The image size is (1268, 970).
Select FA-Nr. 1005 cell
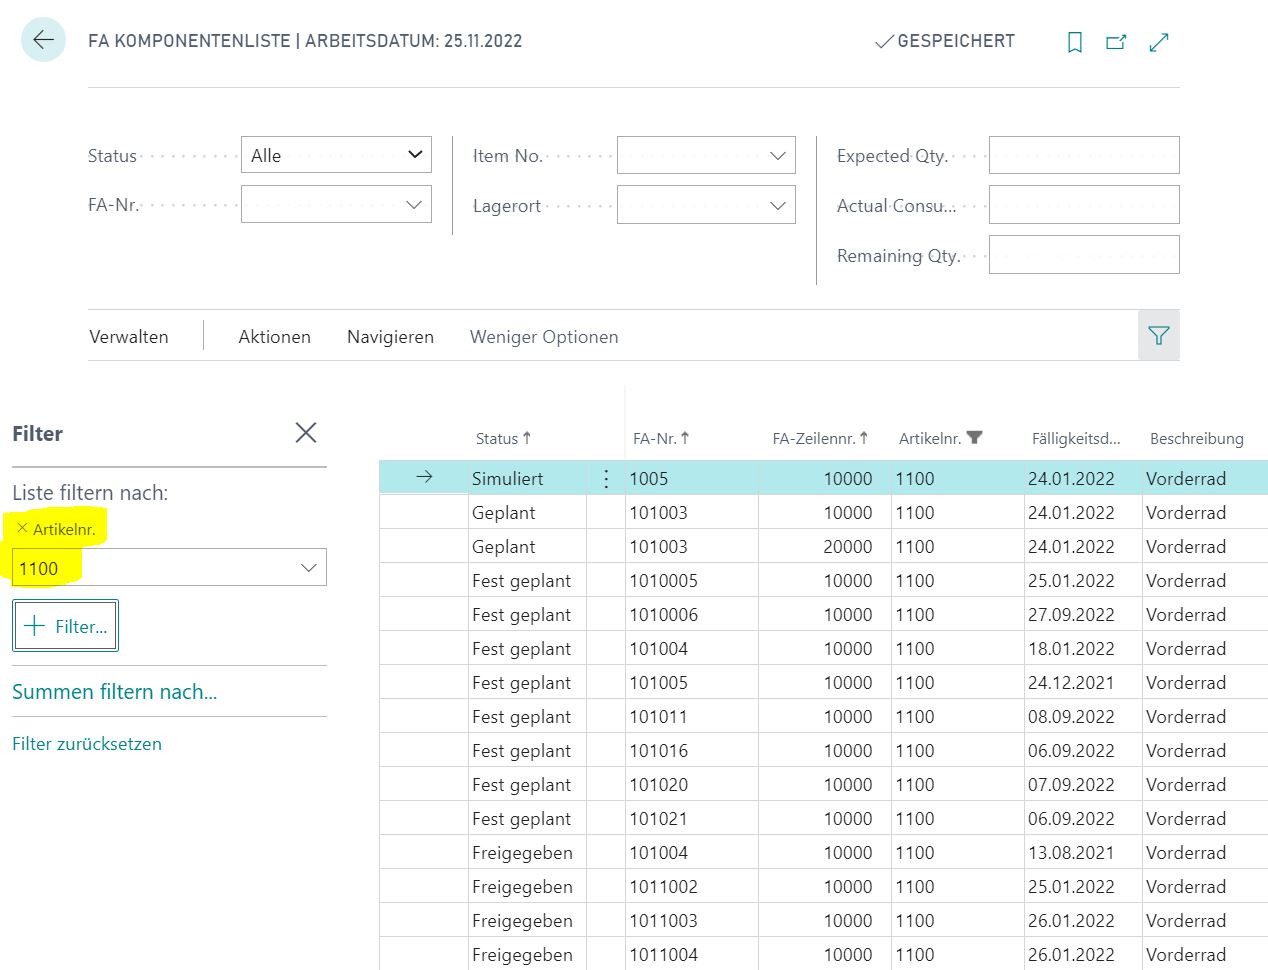click(691, 478)
